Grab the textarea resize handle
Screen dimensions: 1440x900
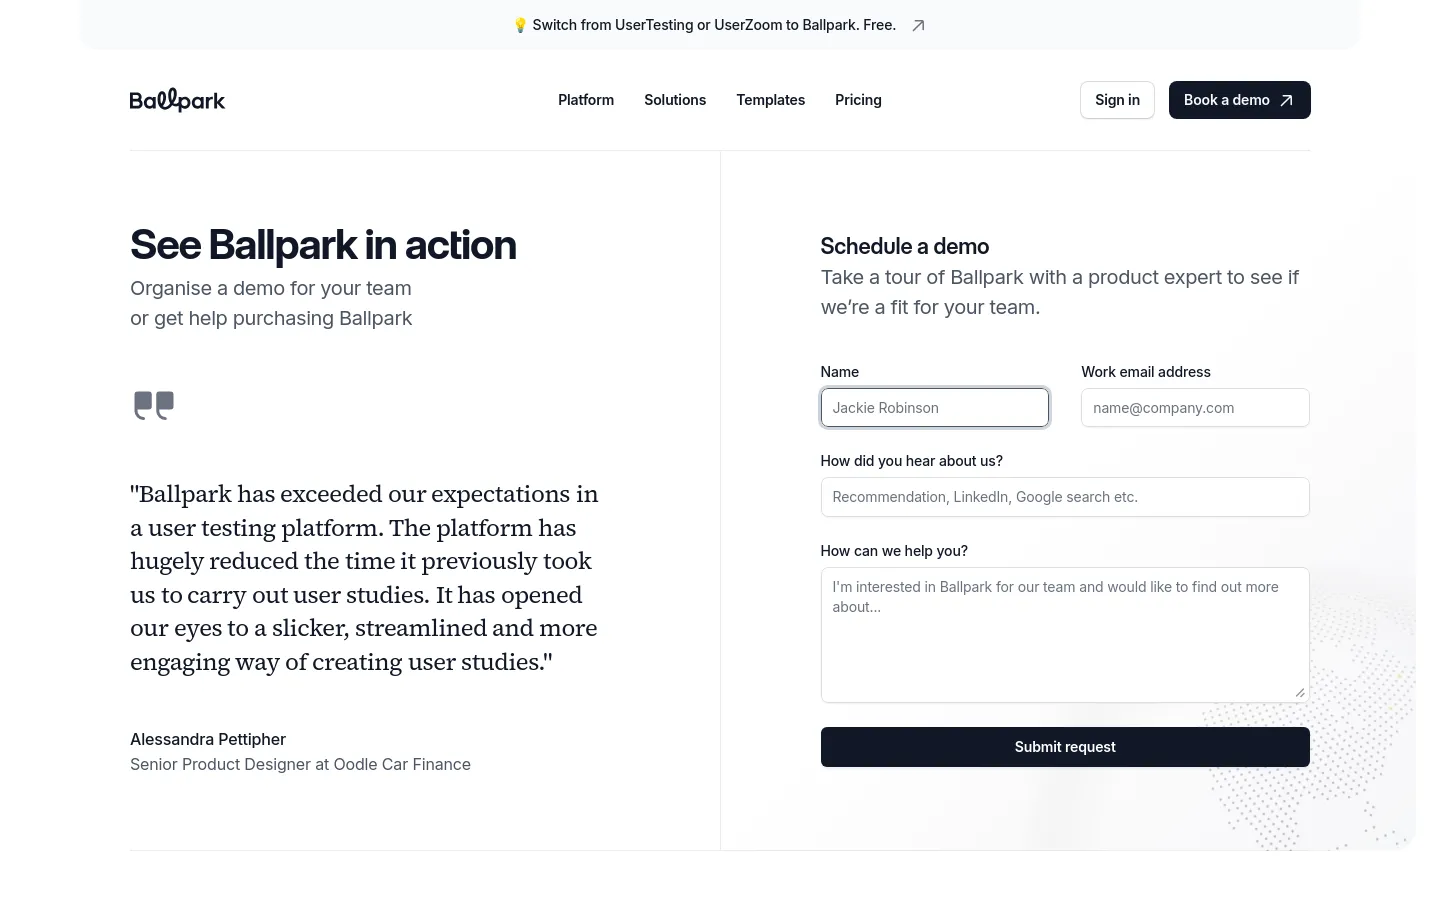pos(1300,693)
